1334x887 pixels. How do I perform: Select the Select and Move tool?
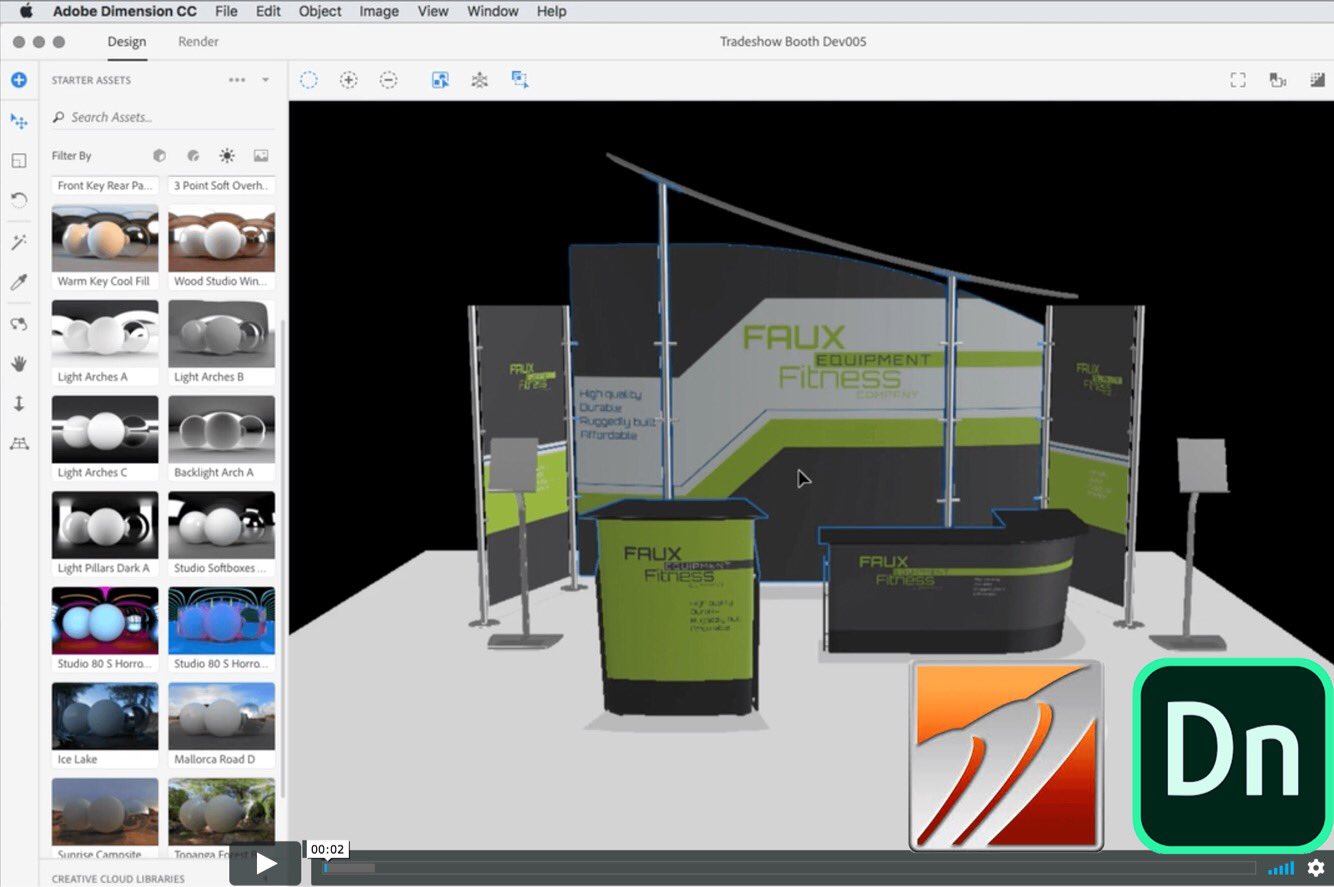coord(19,121)
